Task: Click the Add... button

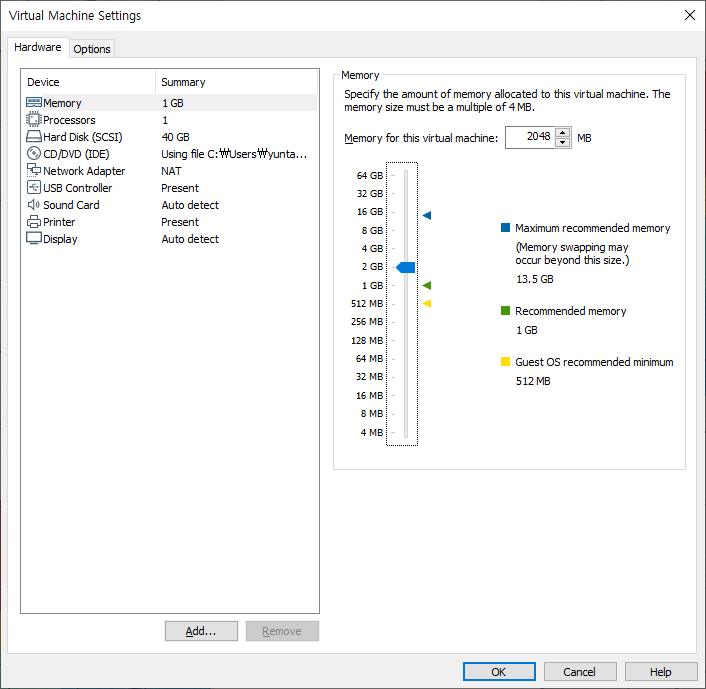Action: coord(201,631)
